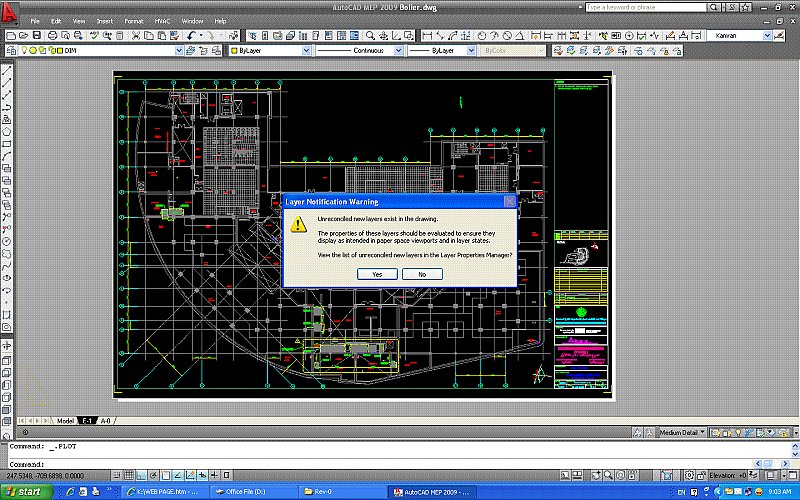
Task: Click the Undo arrow icon
Action: [190, 35]
